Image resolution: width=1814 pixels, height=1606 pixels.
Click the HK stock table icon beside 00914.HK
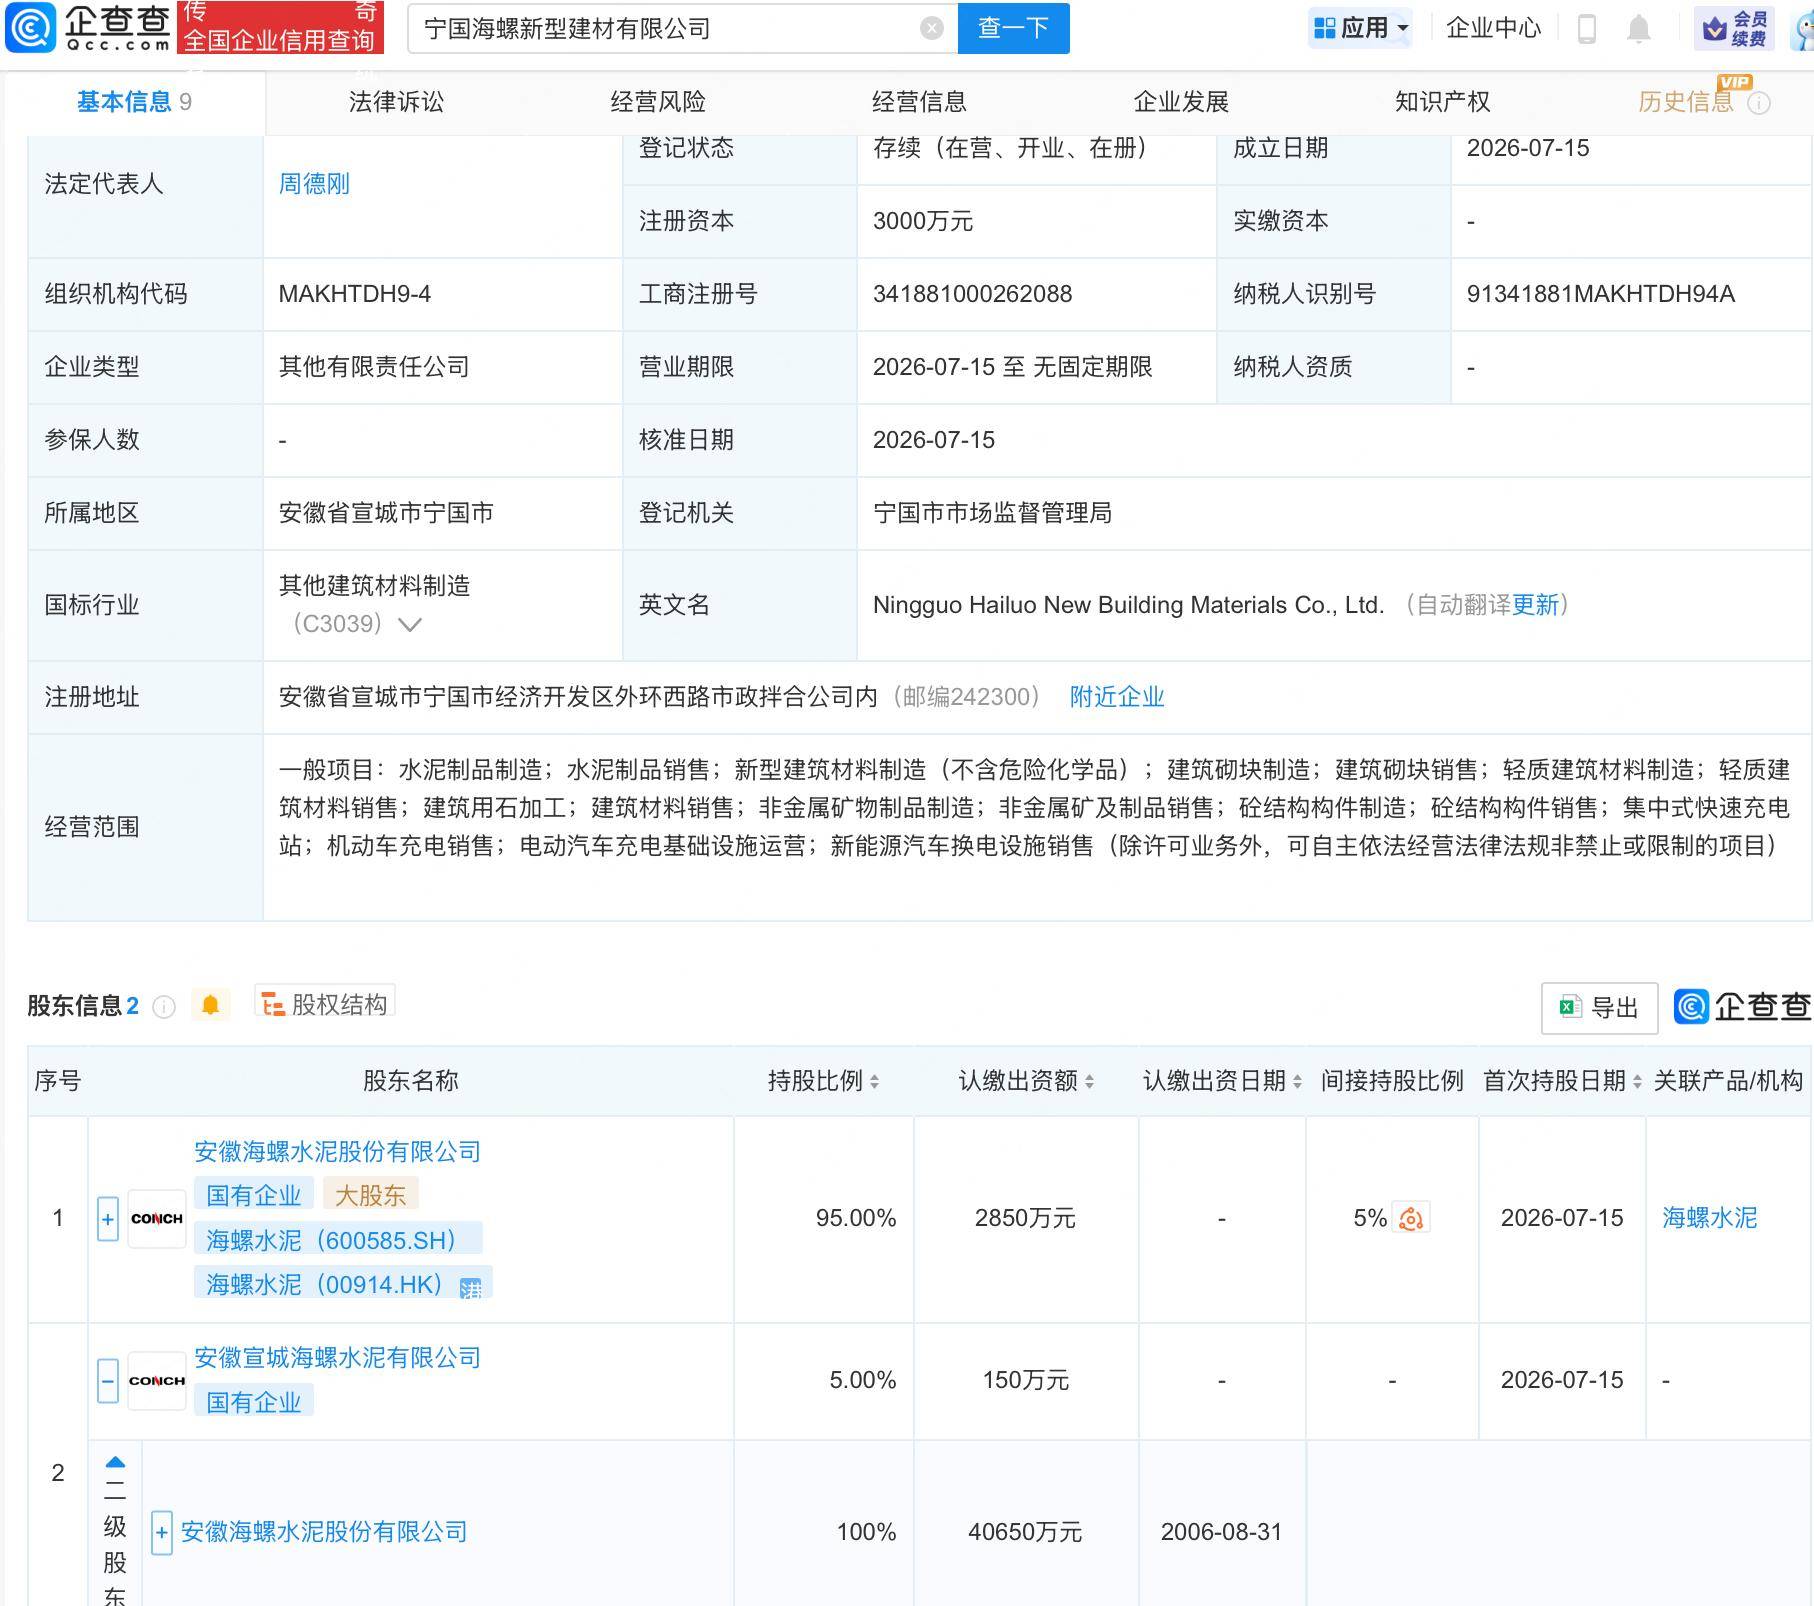(x=470, y=1288)
